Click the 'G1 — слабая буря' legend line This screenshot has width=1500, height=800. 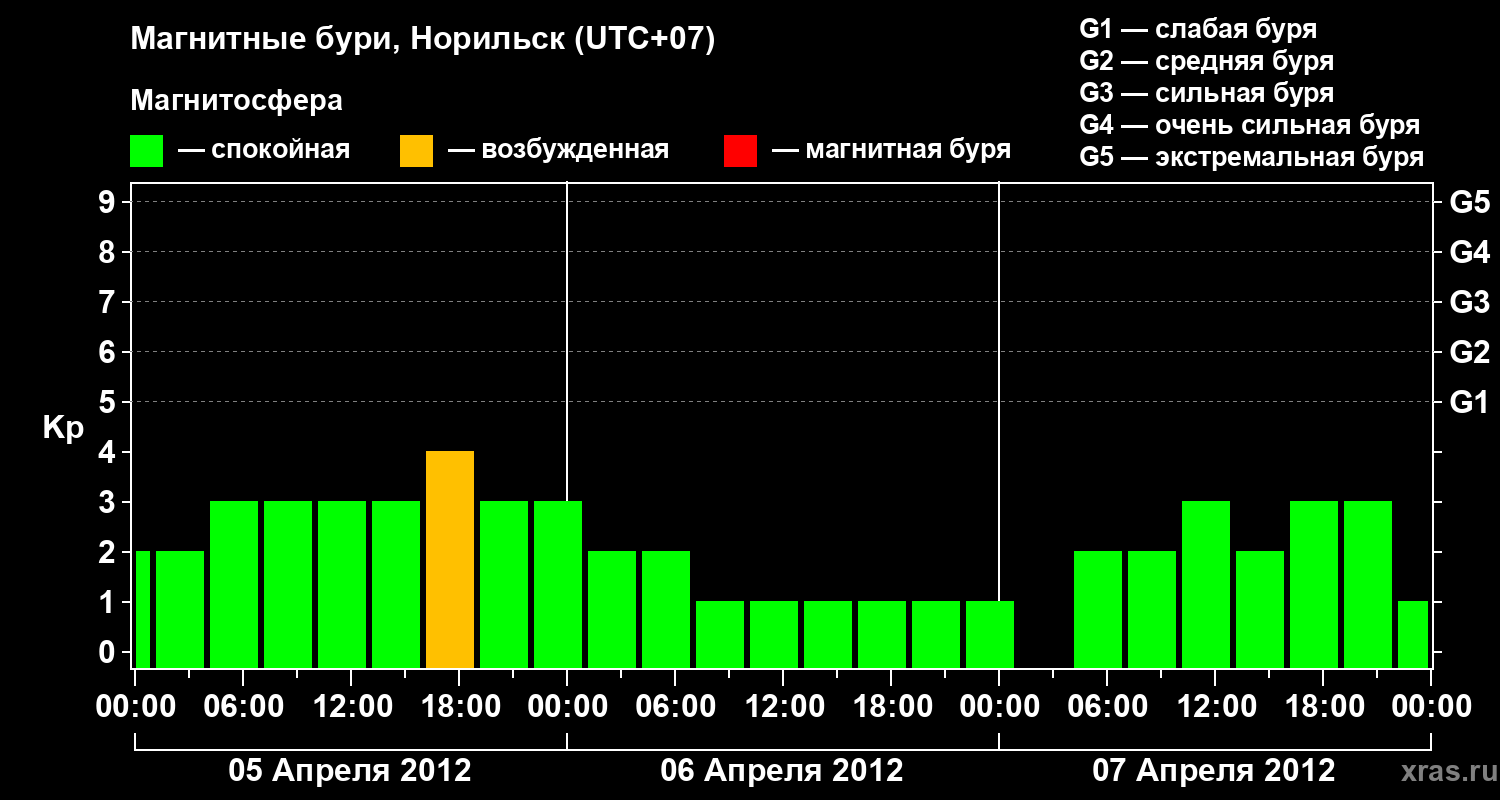tap(1198, 29)
